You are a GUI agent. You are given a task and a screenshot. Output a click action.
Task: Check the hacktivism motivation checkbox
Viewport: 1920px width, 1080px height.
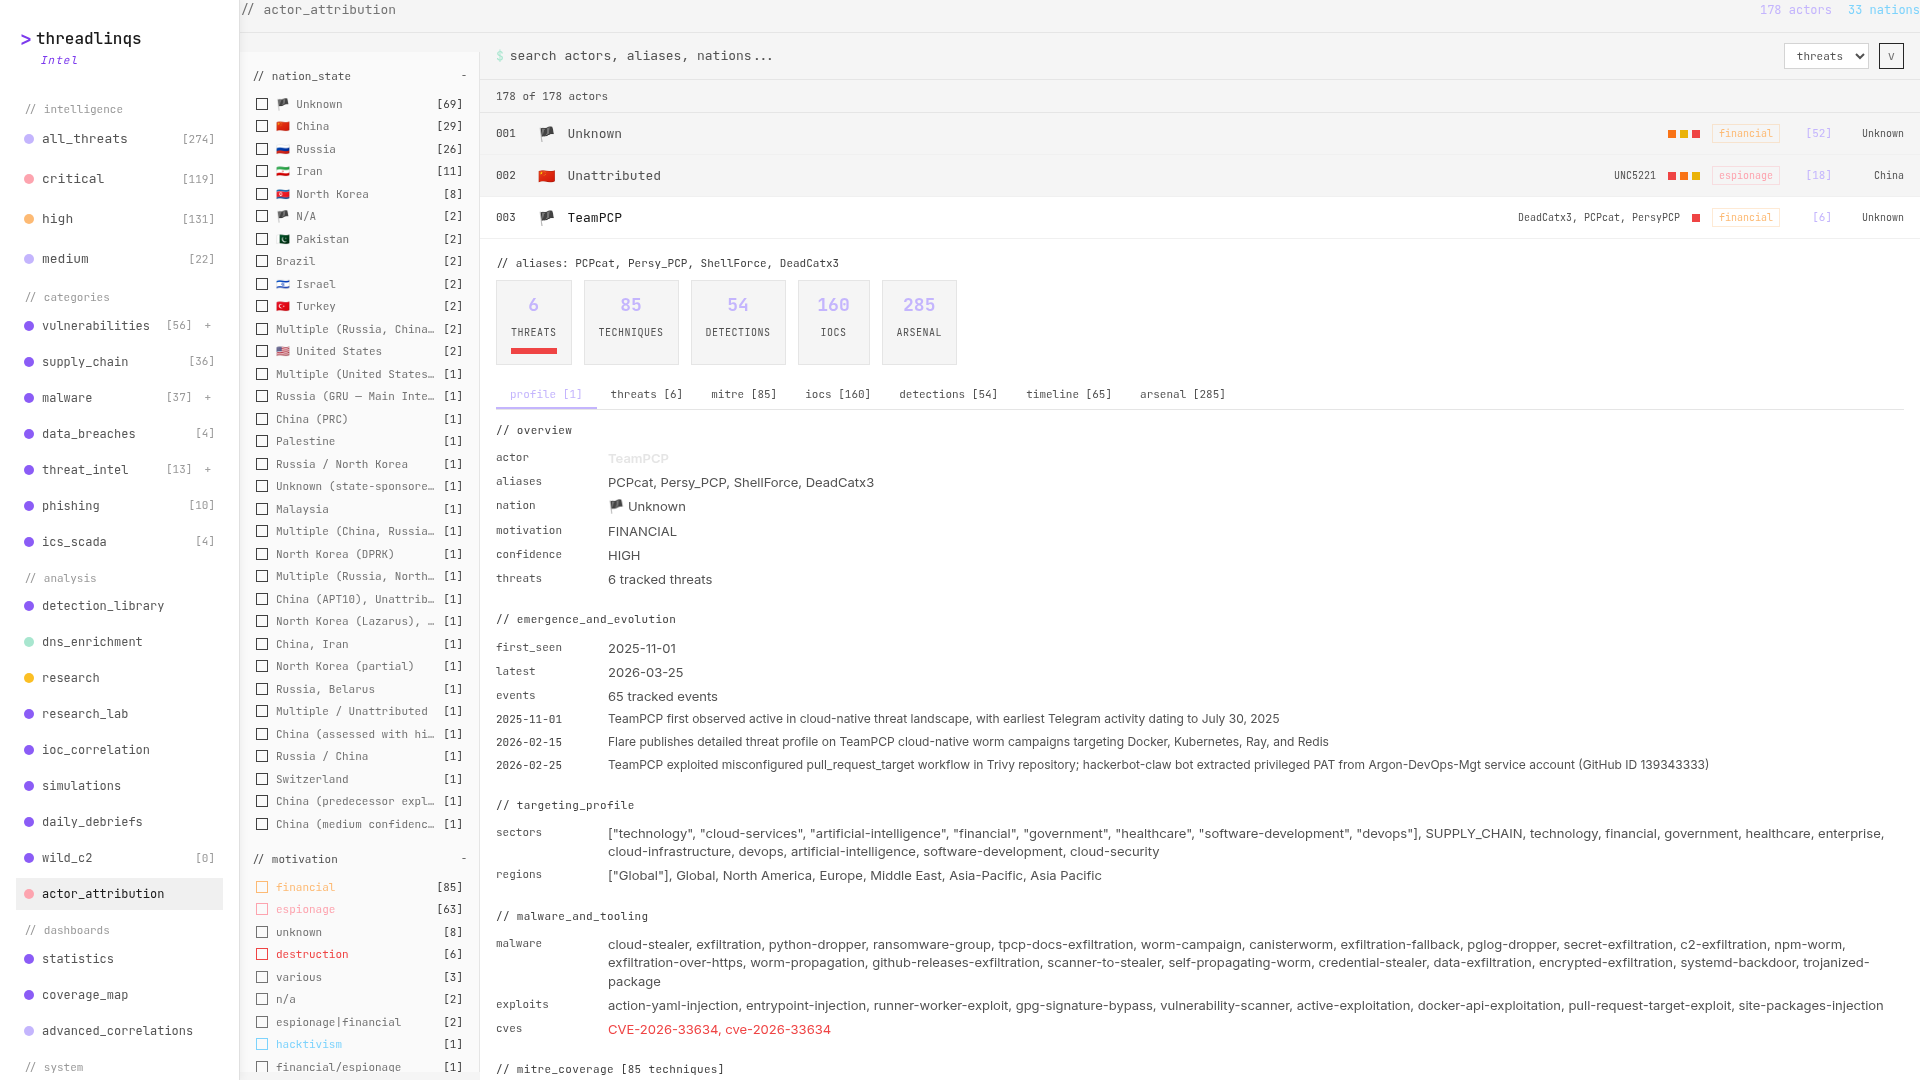click(263, 1044)
